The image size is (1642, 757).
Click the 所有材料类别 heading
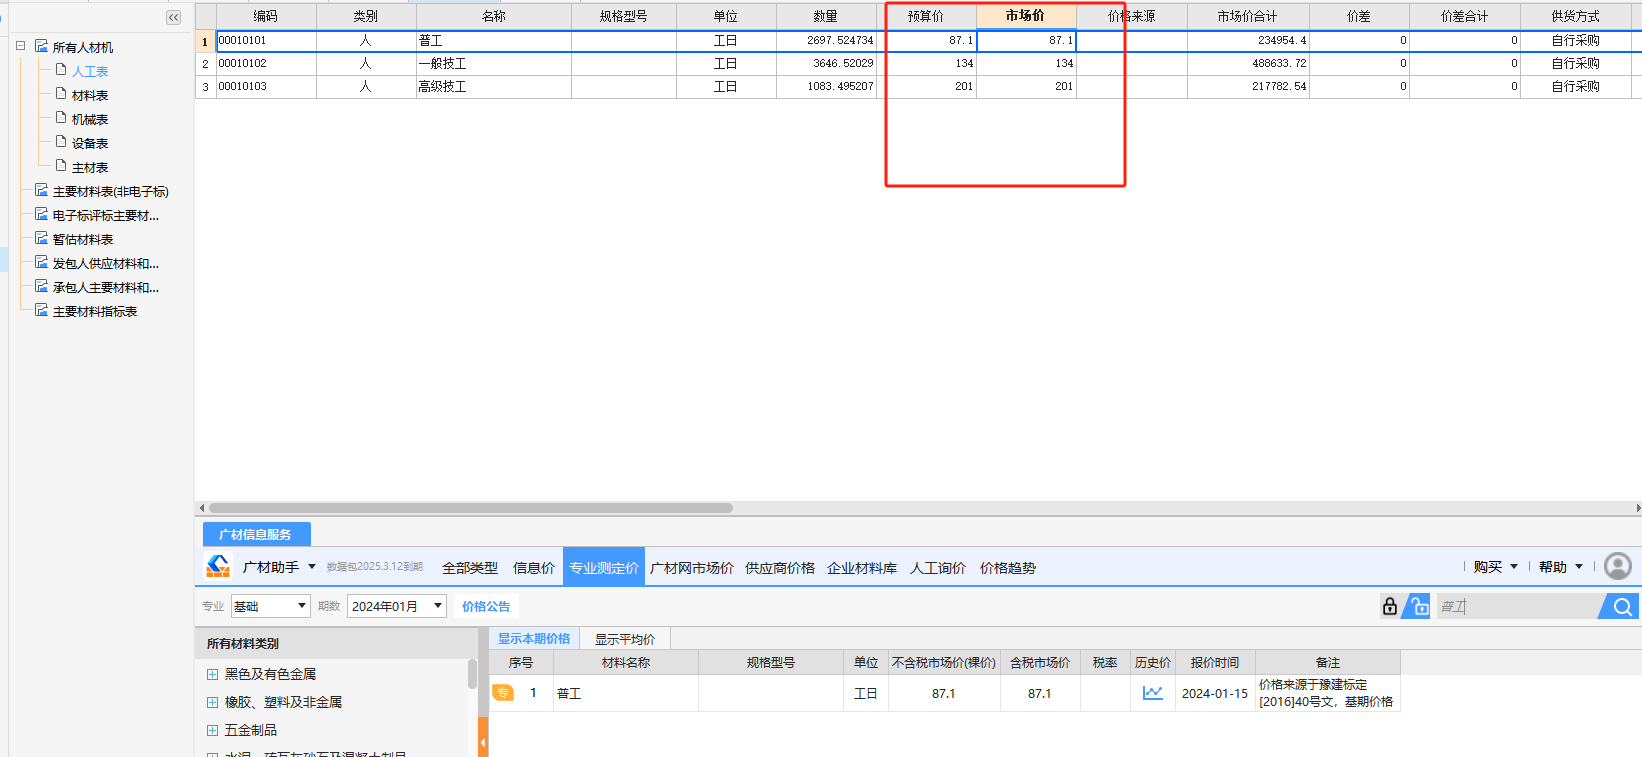[x=243, y=644]
